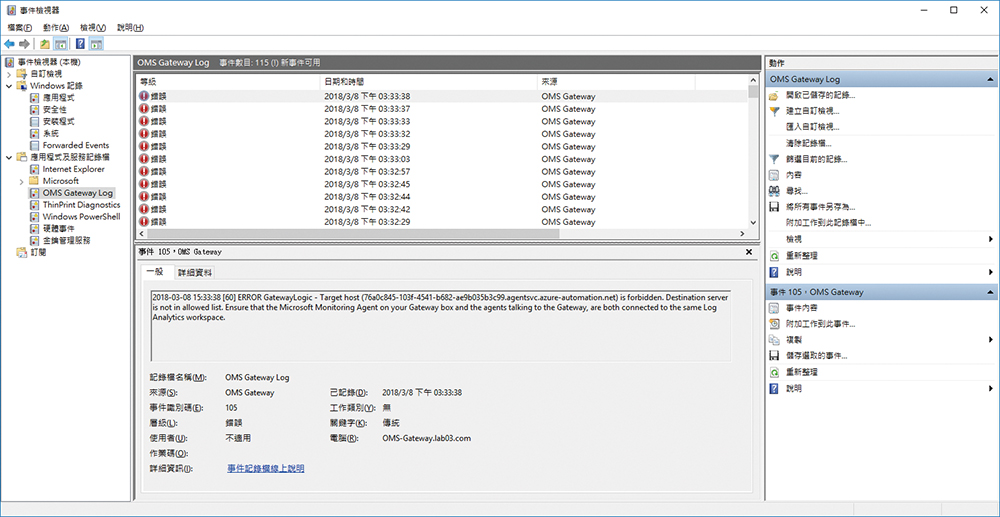Click the Back arrow toolbar icon
1000x517 pixels.
[x=10, y=44]
